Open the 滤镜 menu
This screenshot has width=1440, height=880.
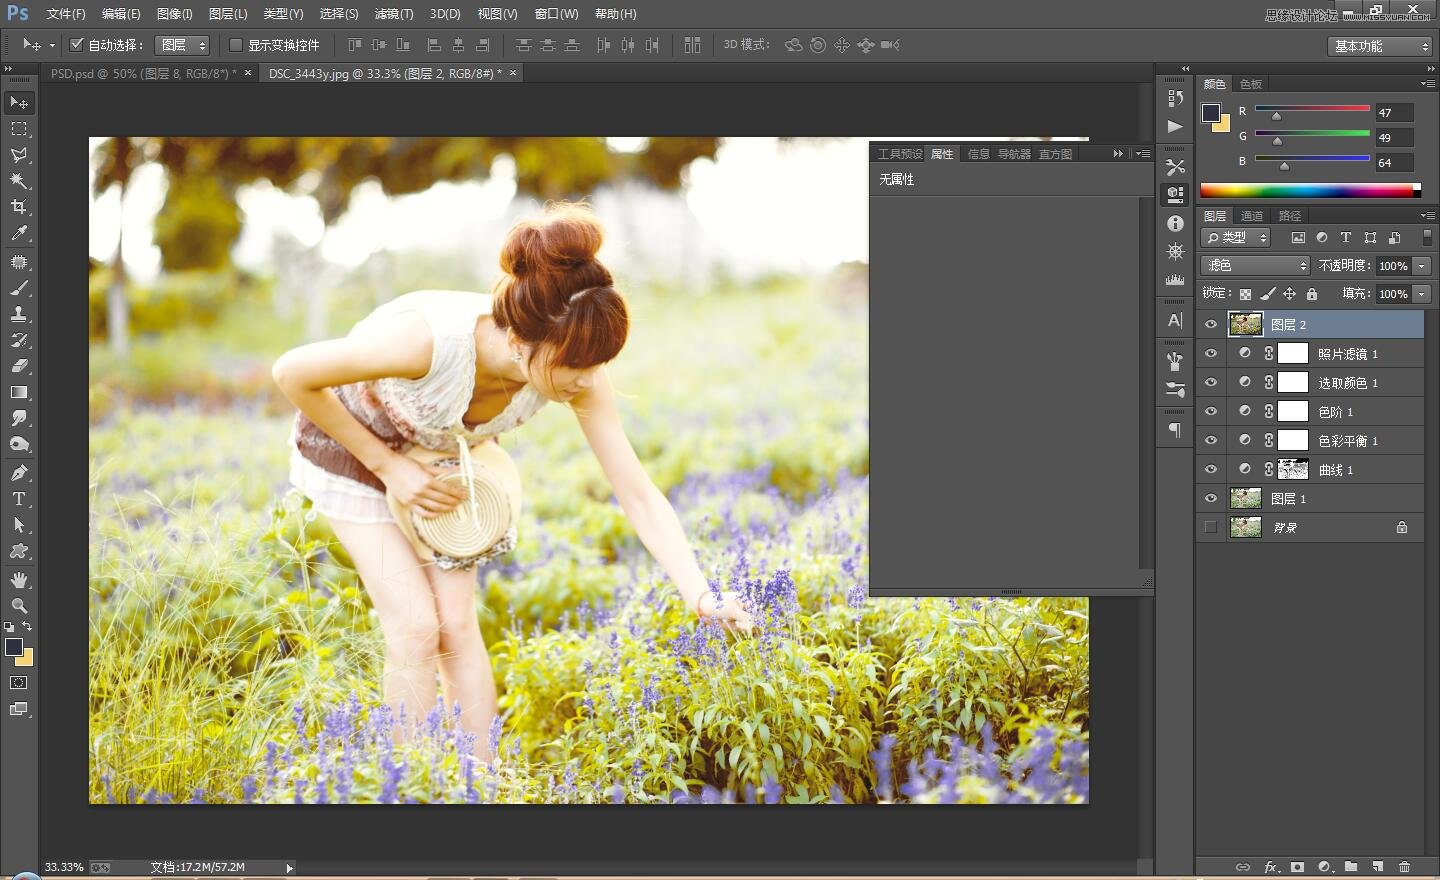pyautogui.click(x=393, y=14)
